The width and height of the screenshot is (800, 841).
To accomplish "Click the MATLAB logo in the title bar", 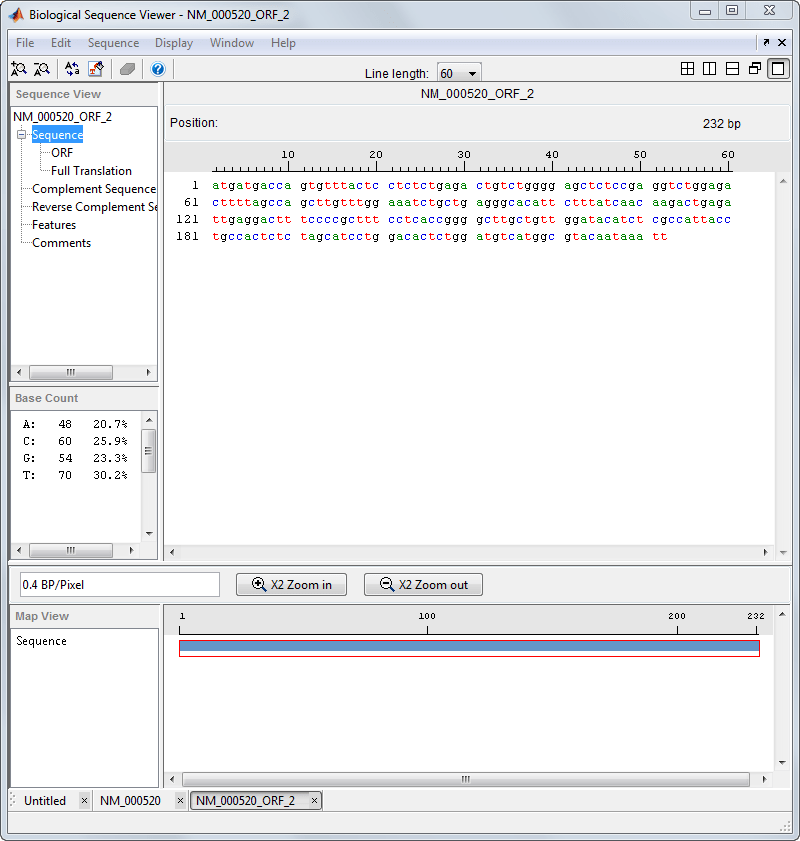I will click(x=17, y=15).
